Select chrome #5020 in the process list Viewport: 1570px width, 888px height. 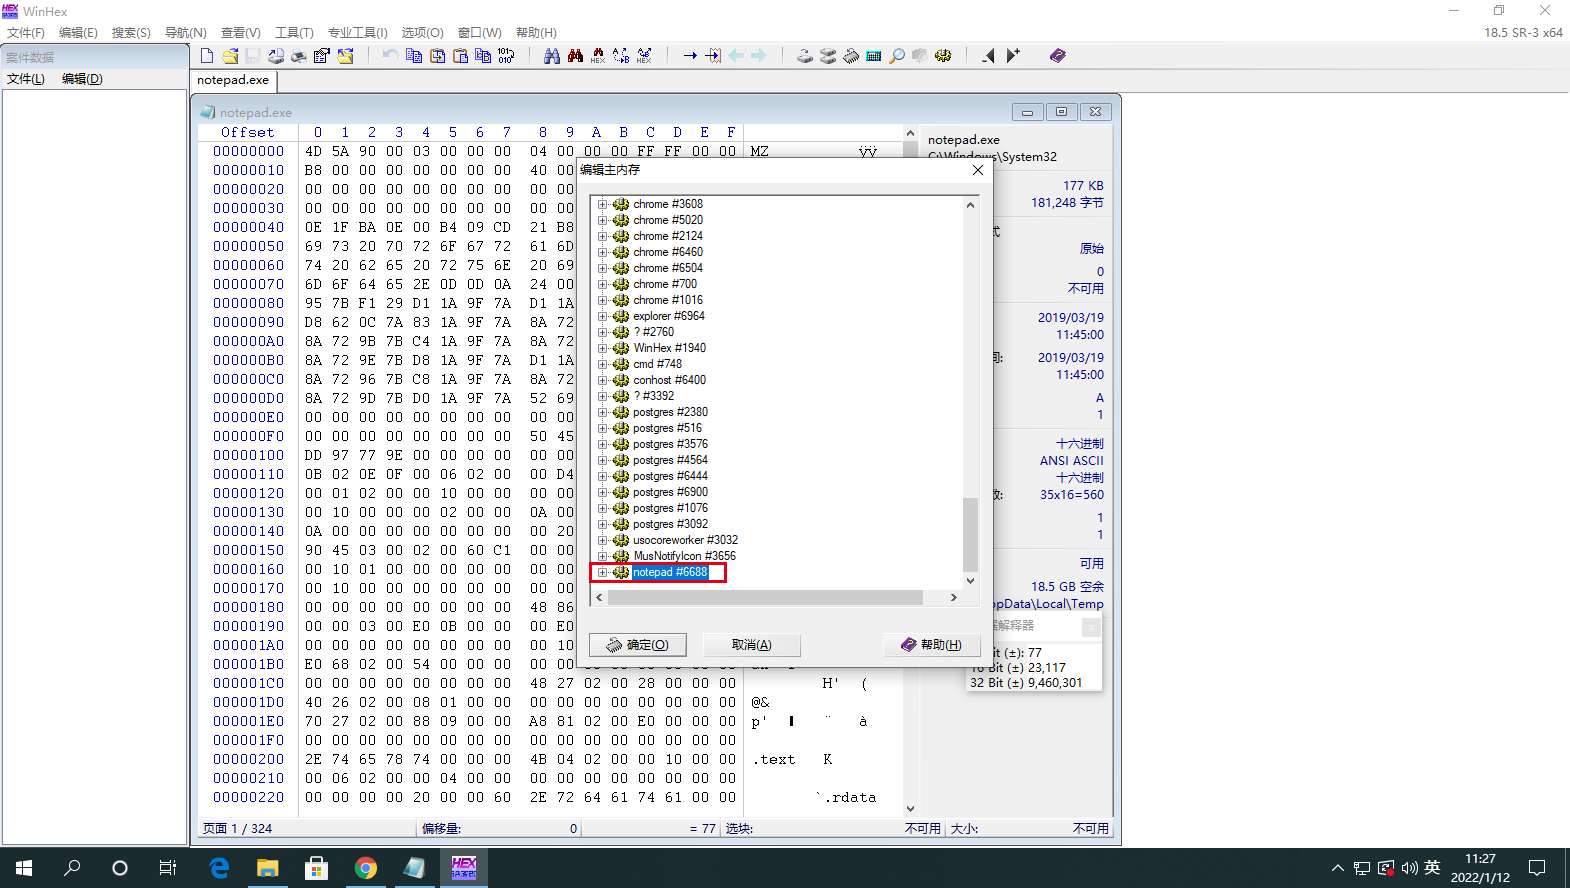click(668, 220)
